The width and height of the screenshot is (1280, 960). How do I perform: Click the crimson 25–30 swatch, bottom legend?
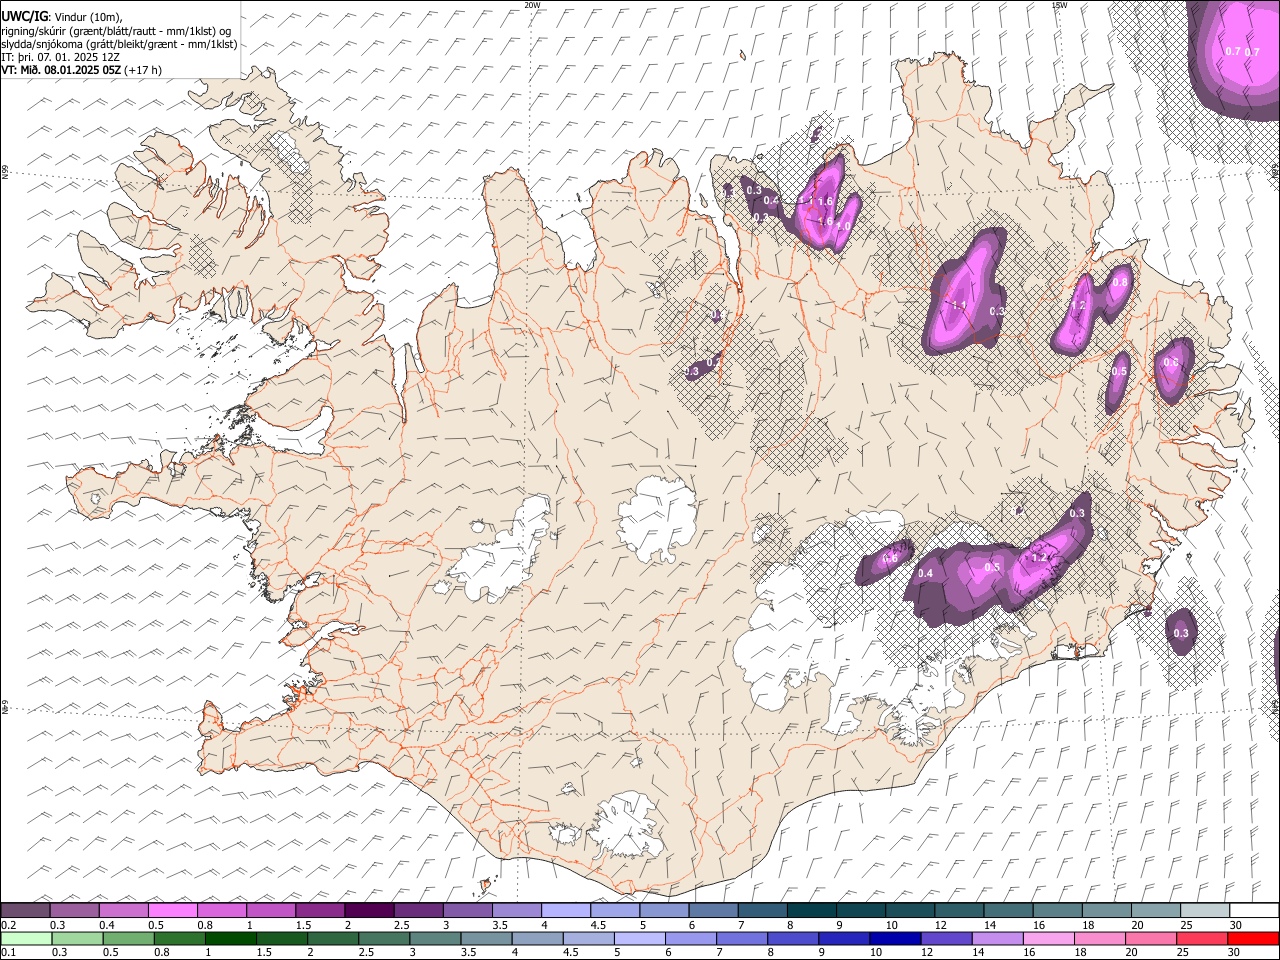[1201, 938]
